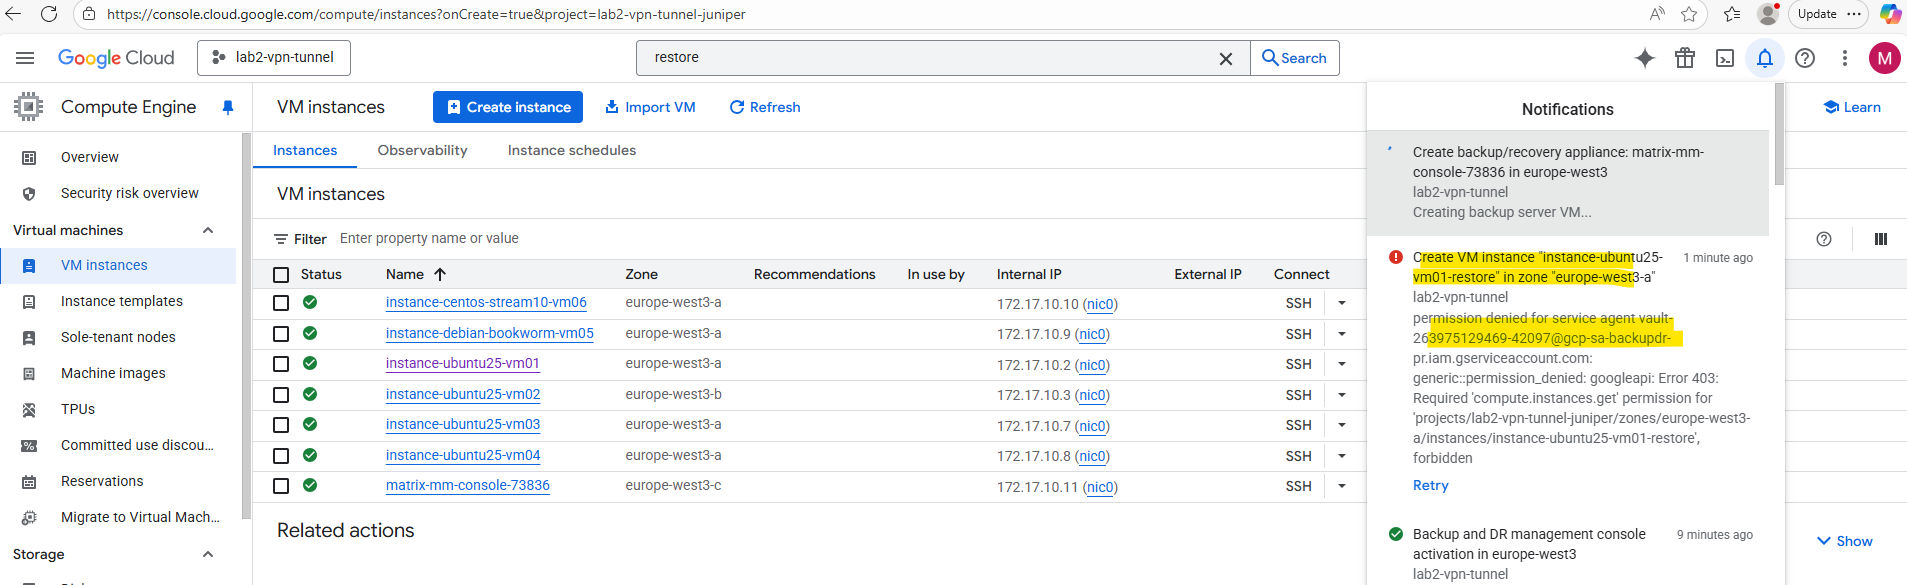Activate Cloud Shell terminal icon

point(1725,58)
